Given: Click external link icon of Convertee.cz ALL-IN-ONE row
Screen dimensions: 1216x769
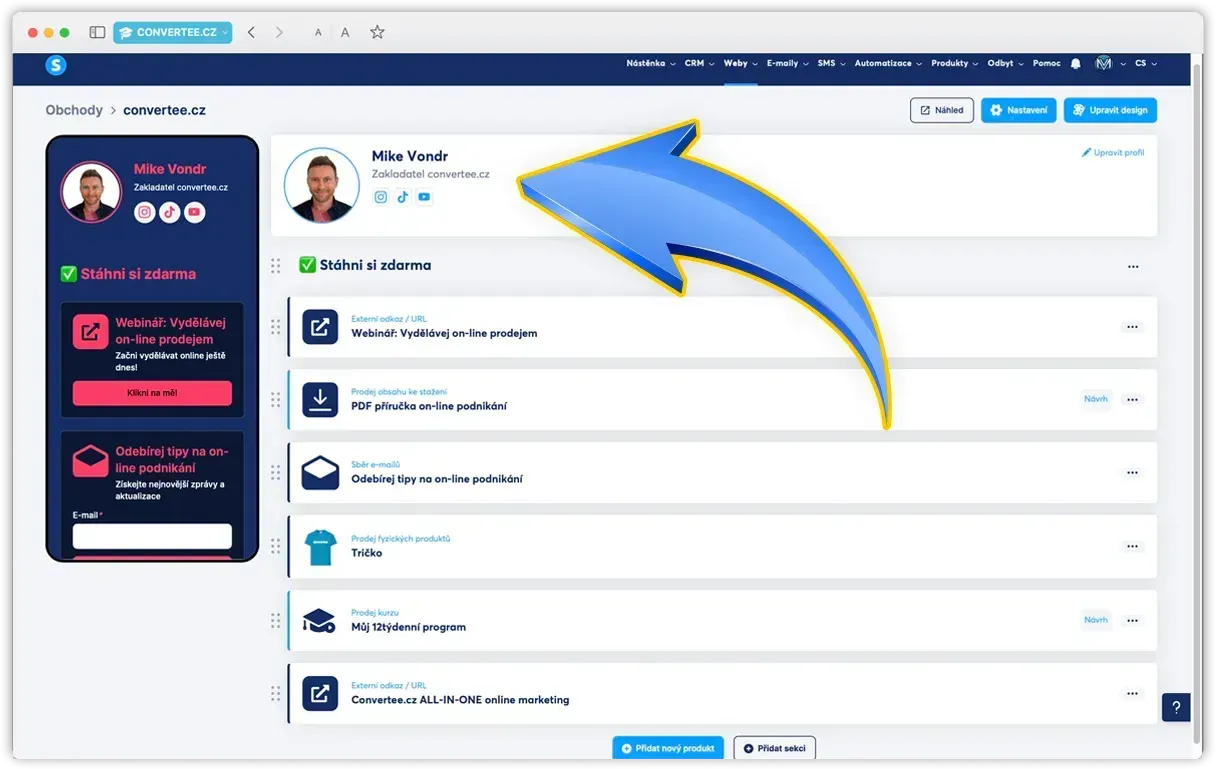Looking at the screenshot, I should coord(320,693).
